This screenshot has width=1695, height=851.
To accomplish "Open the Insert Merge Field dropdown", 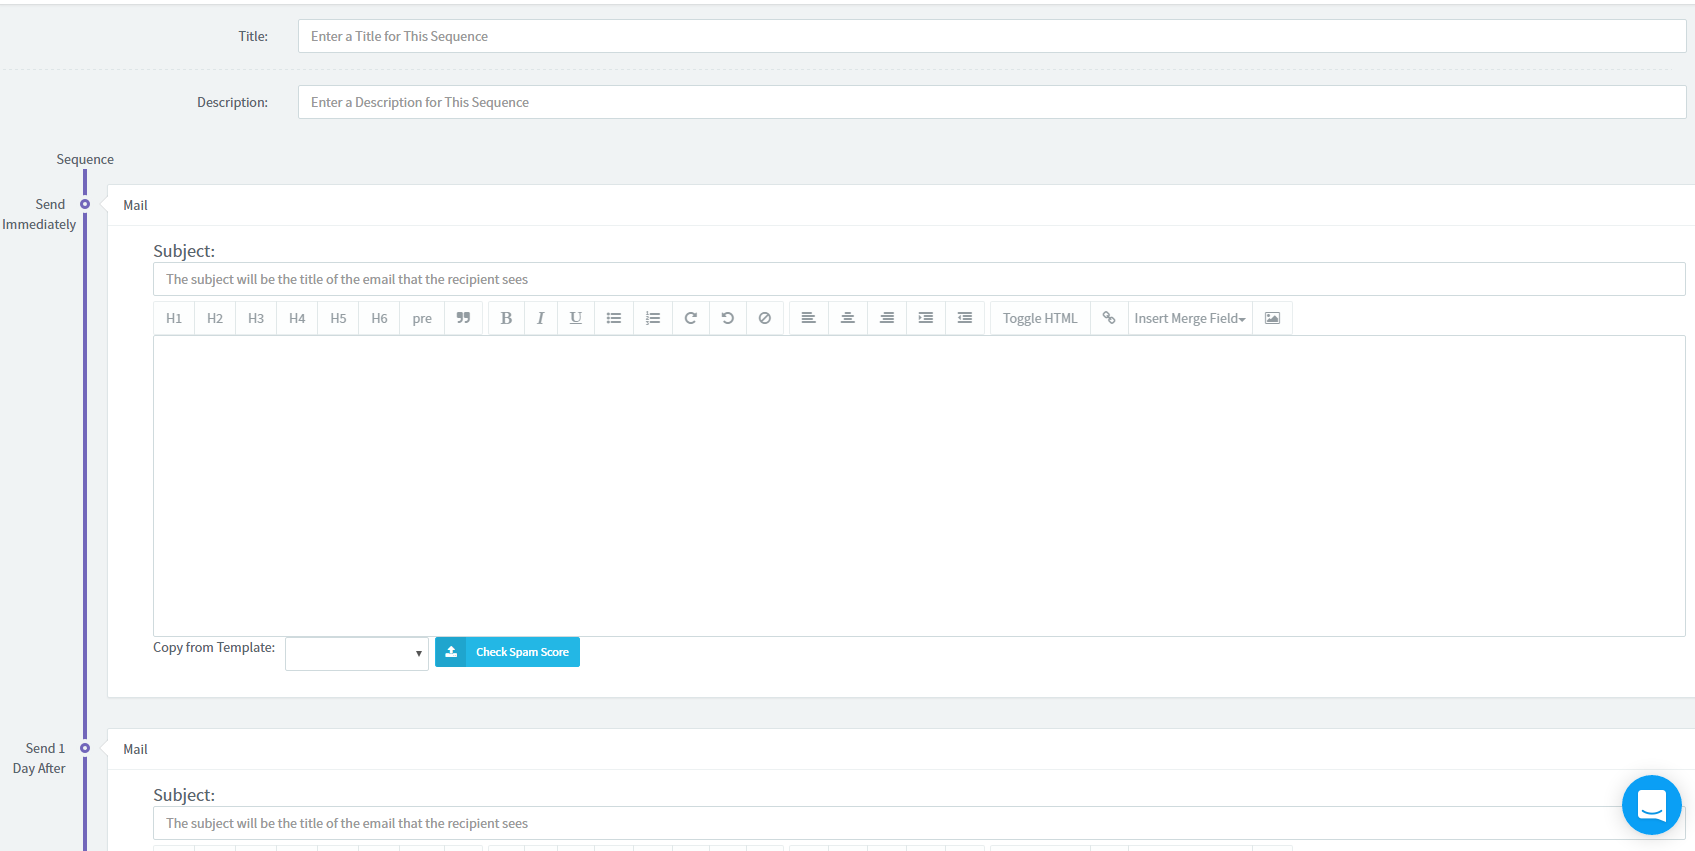I will [x=1190, y=318].
